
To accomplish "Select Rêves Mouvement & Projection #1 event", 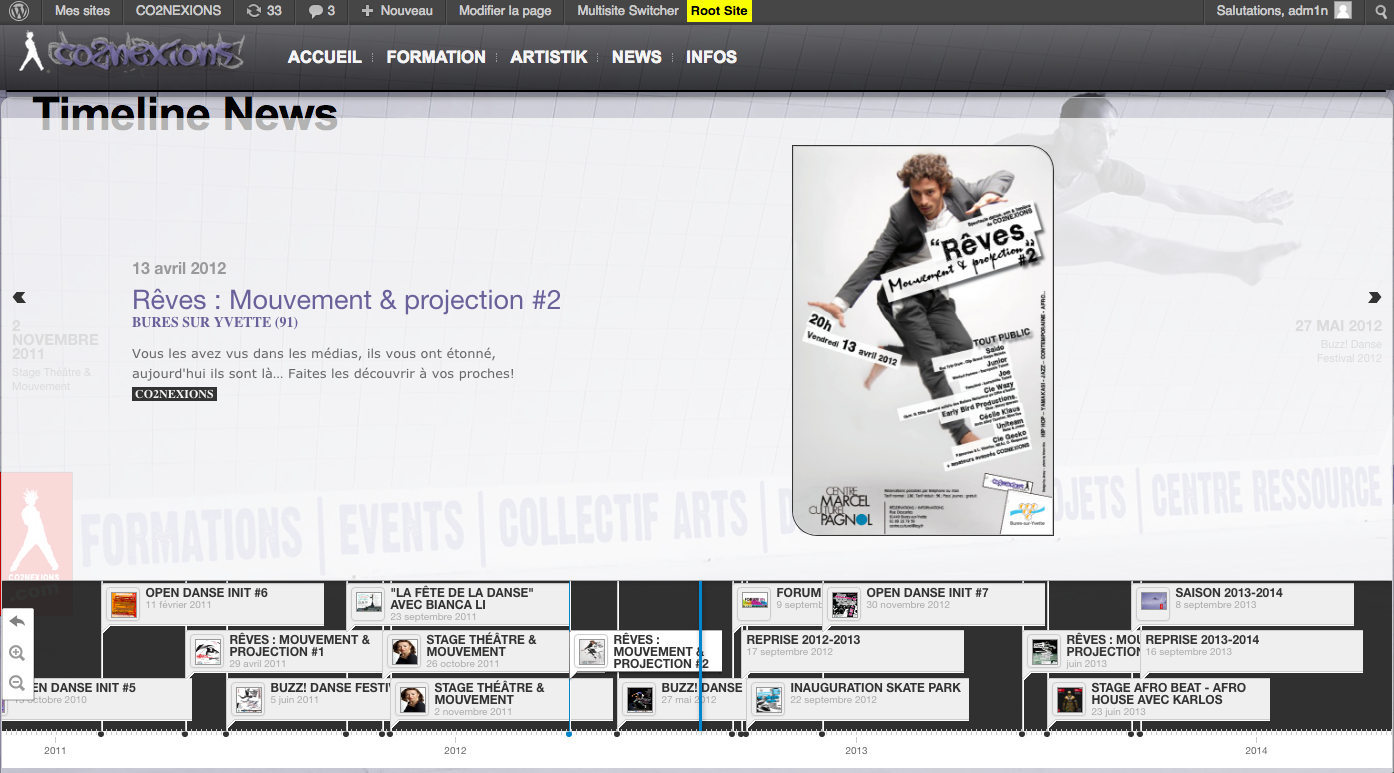I will [x=286, y=651].
